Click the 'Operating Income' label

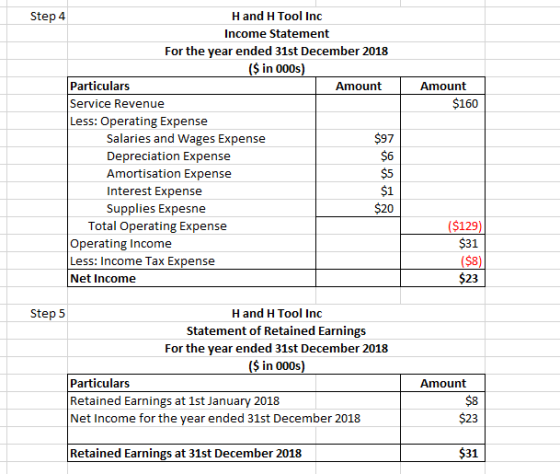[x=121, y=244]
